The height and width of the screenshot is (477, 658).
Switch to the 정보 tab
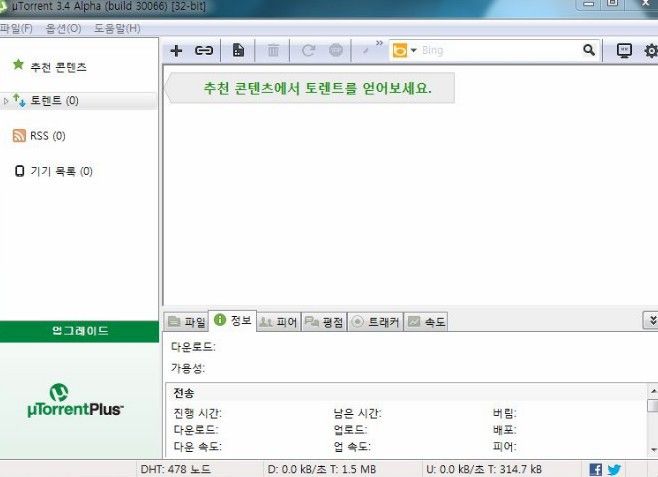[232, 321]
